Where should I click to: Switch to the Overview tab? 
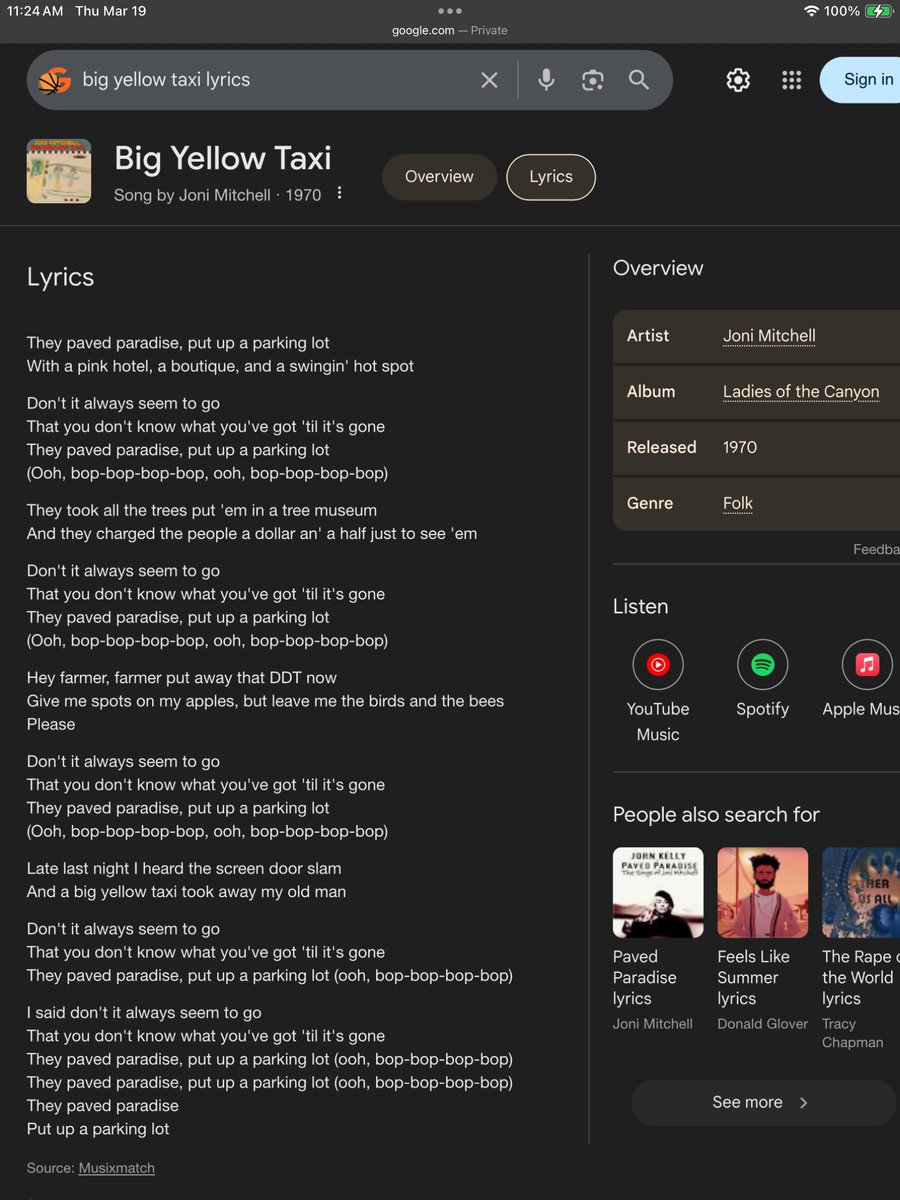(439, 177)
